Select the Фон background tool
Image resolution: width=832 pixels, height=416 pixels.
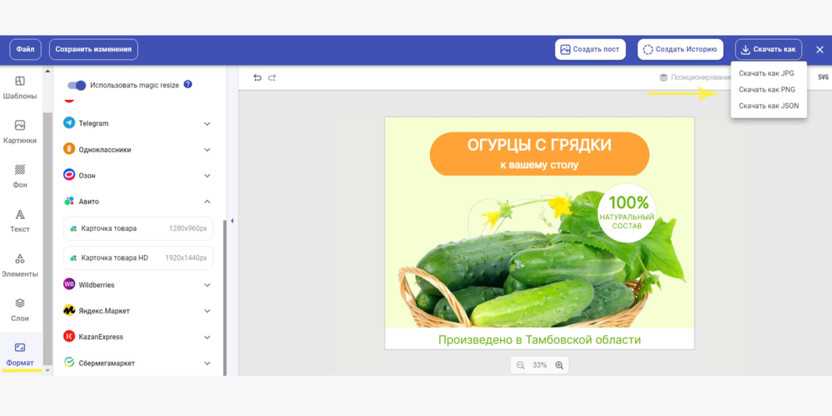(x=20, y=176)
